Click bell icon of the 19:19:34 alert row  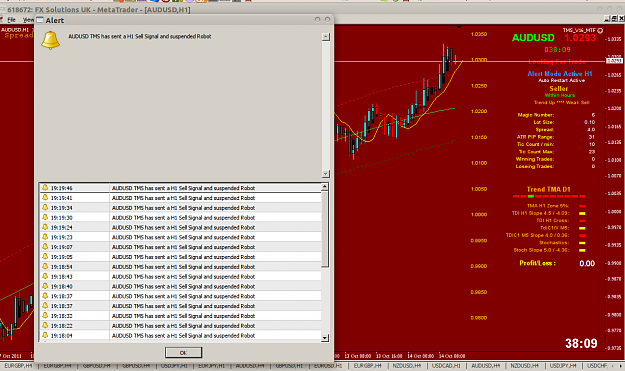tap(45, 207)
